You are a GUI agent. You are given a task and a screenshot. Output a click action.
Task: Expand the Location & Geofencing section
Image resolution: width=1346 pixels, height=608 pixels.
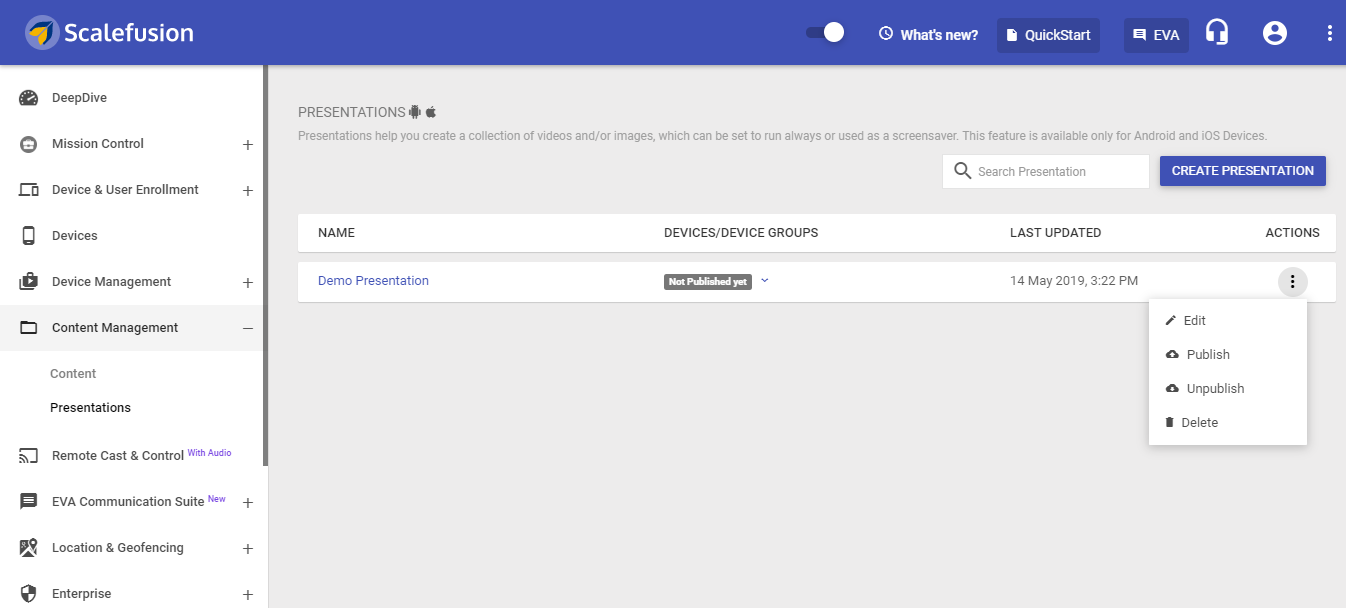[248, 549]
